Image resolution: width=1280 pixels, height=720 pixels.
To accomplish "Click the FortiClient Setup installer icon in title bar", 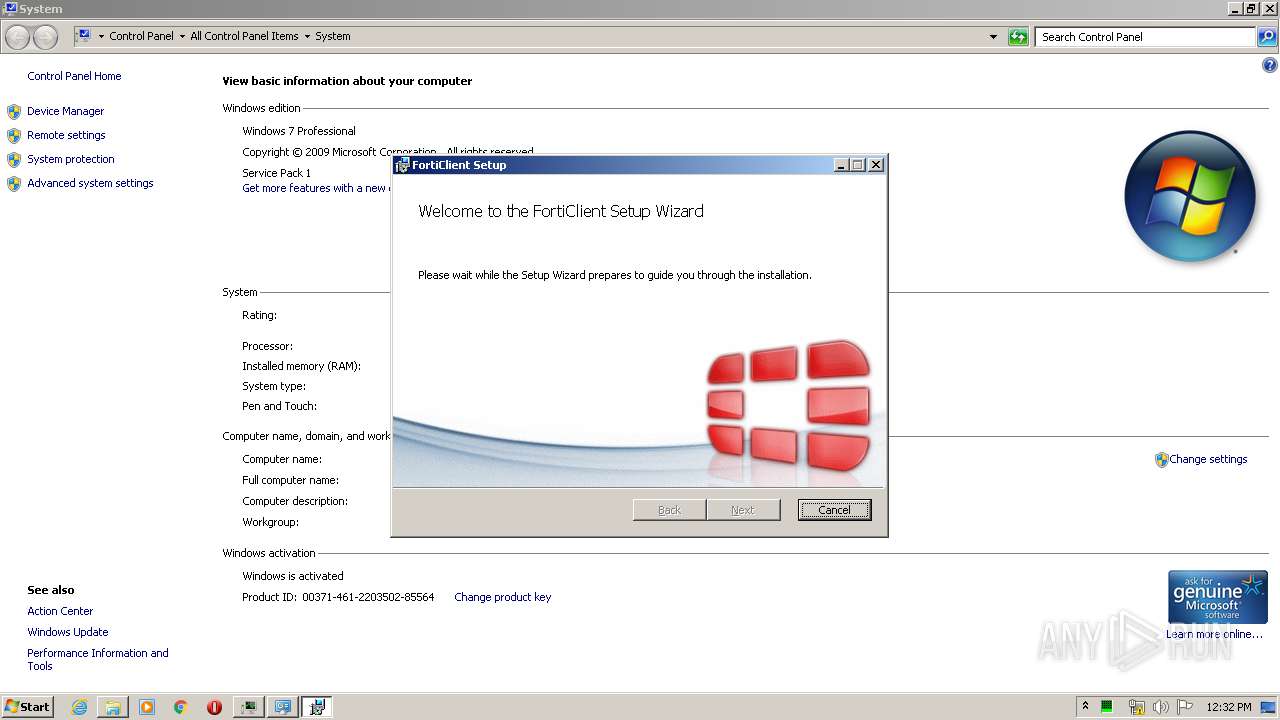I will (402, 165).
